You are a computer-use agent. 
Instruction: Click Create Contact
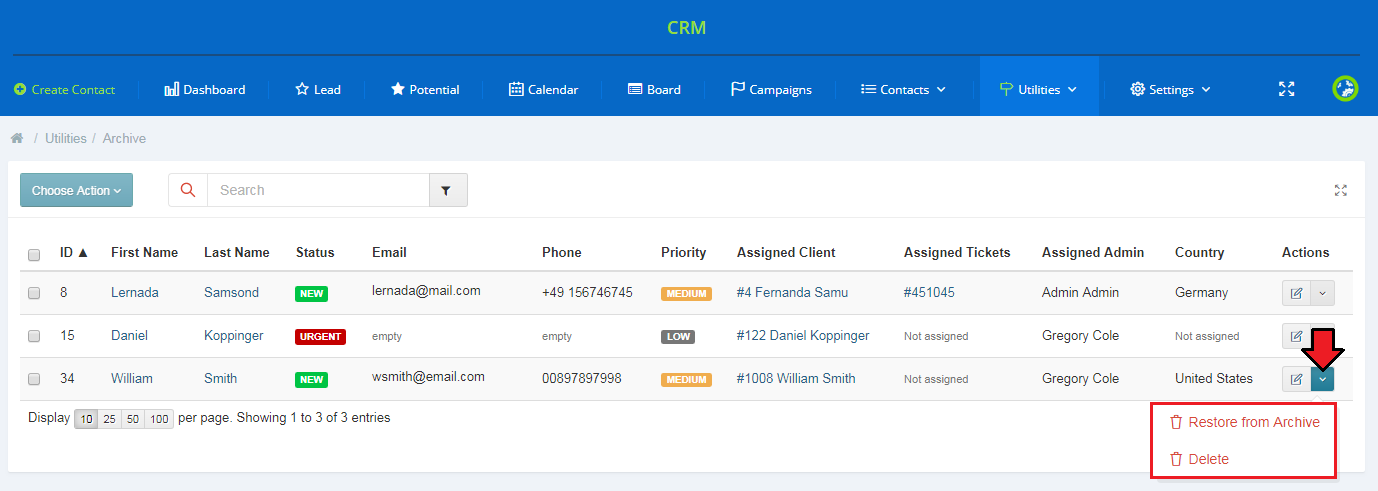(65, 89)
